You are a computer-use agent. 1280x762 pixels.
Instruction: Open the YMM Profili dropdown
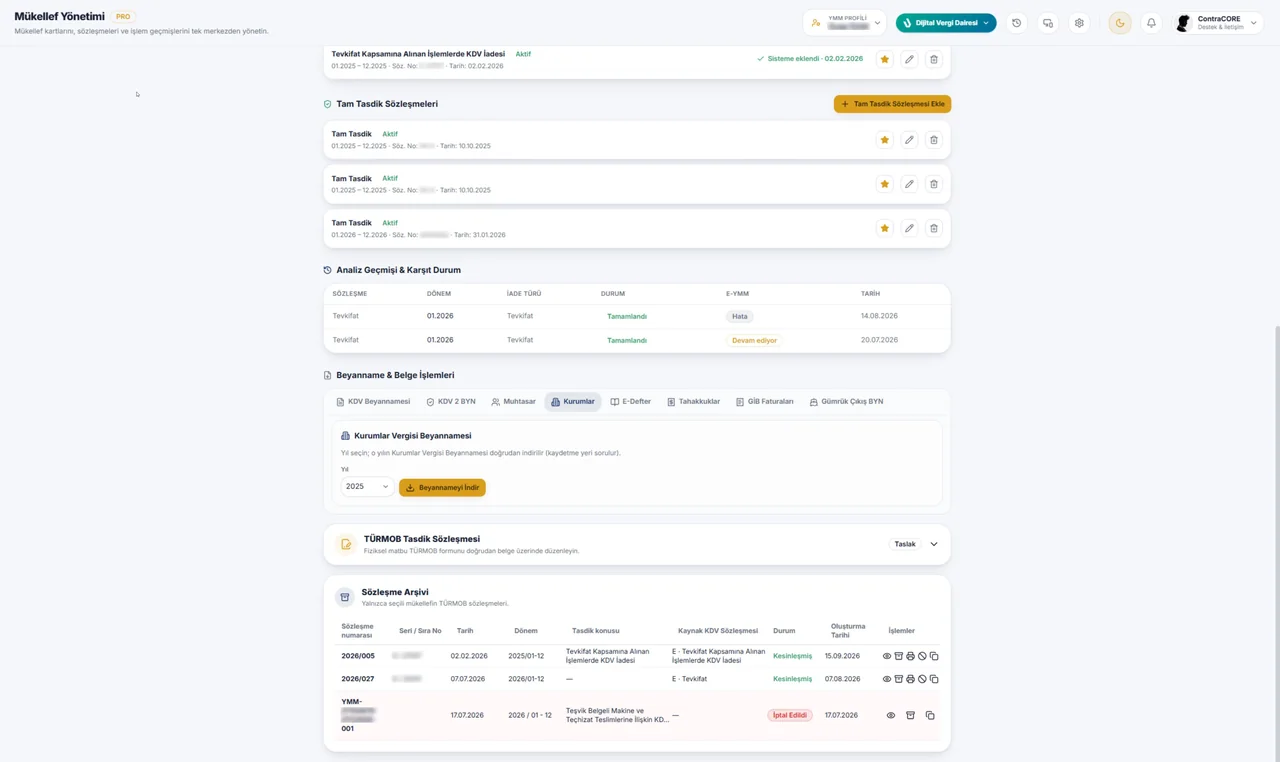(x=845, y=23)
